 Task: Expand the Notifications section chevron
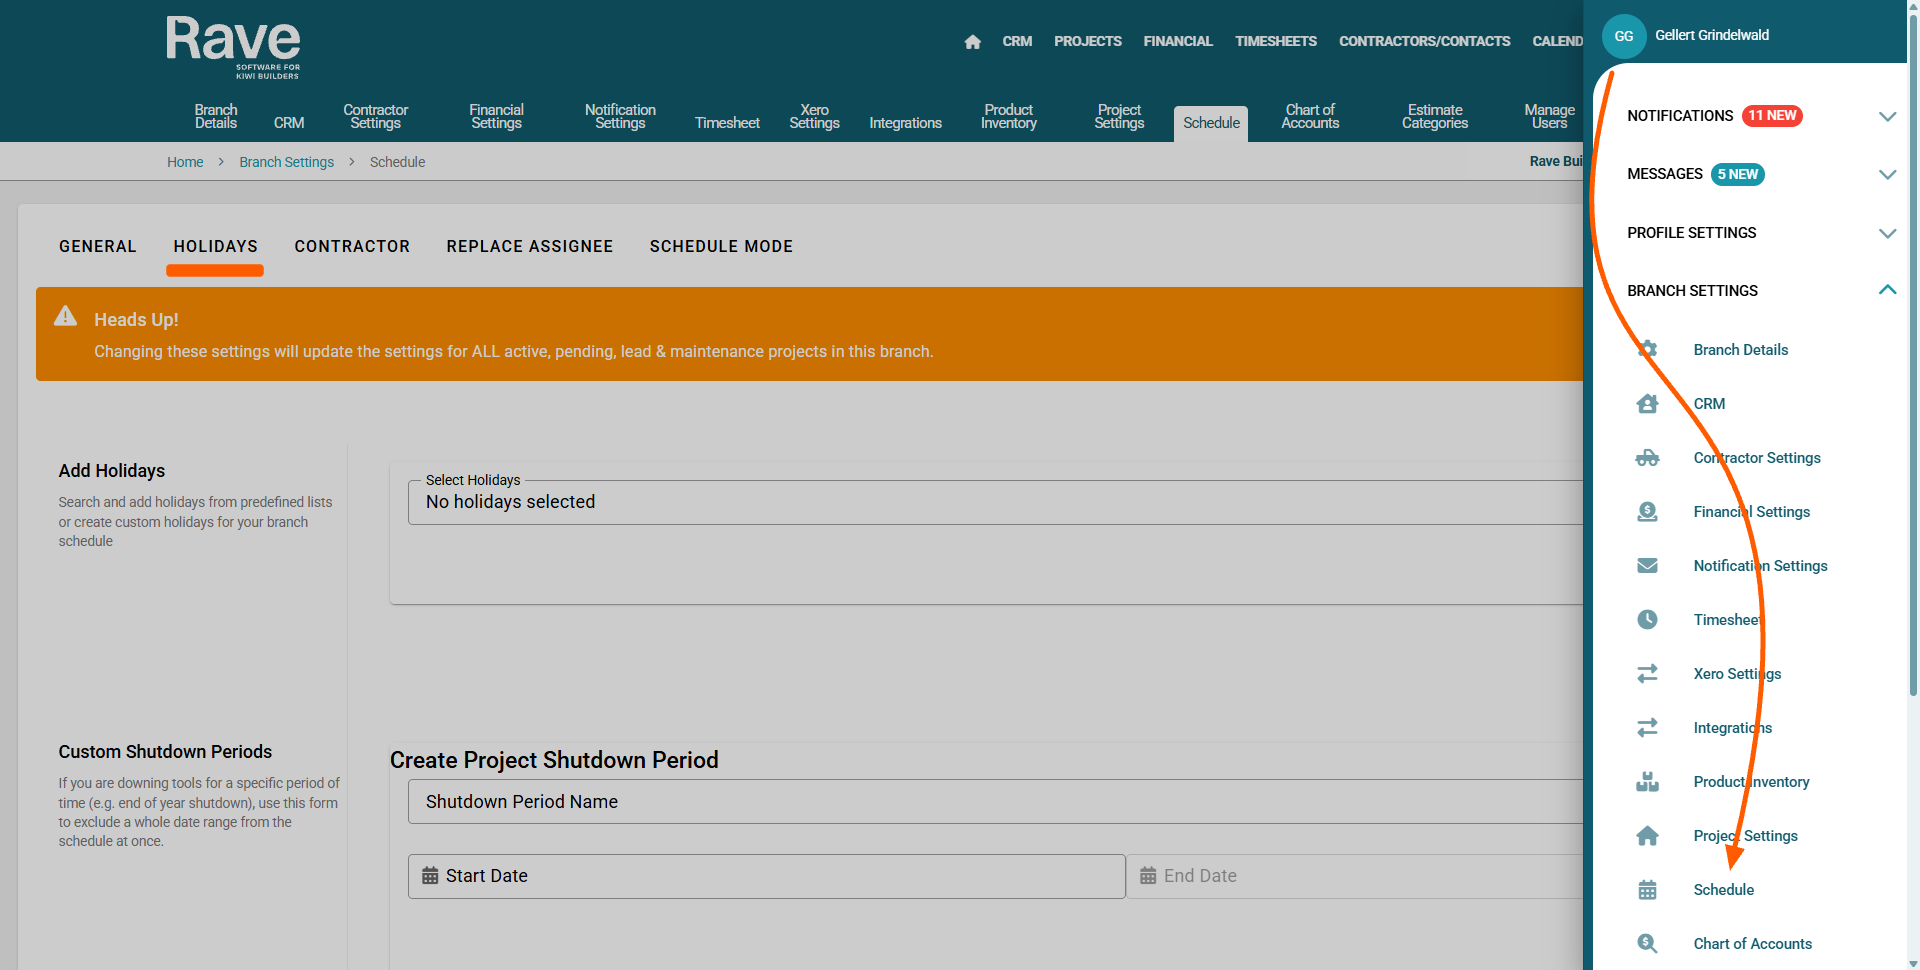1887,116
